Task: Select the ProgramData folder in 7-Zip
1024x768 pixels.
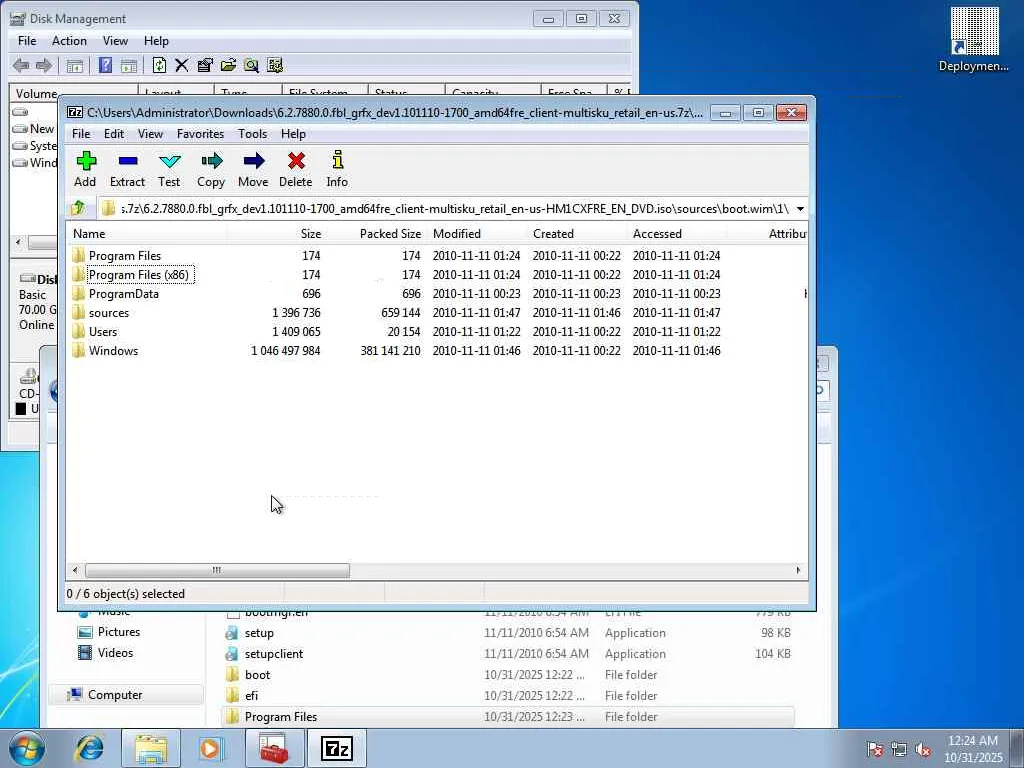Action: tap(123, 293)
